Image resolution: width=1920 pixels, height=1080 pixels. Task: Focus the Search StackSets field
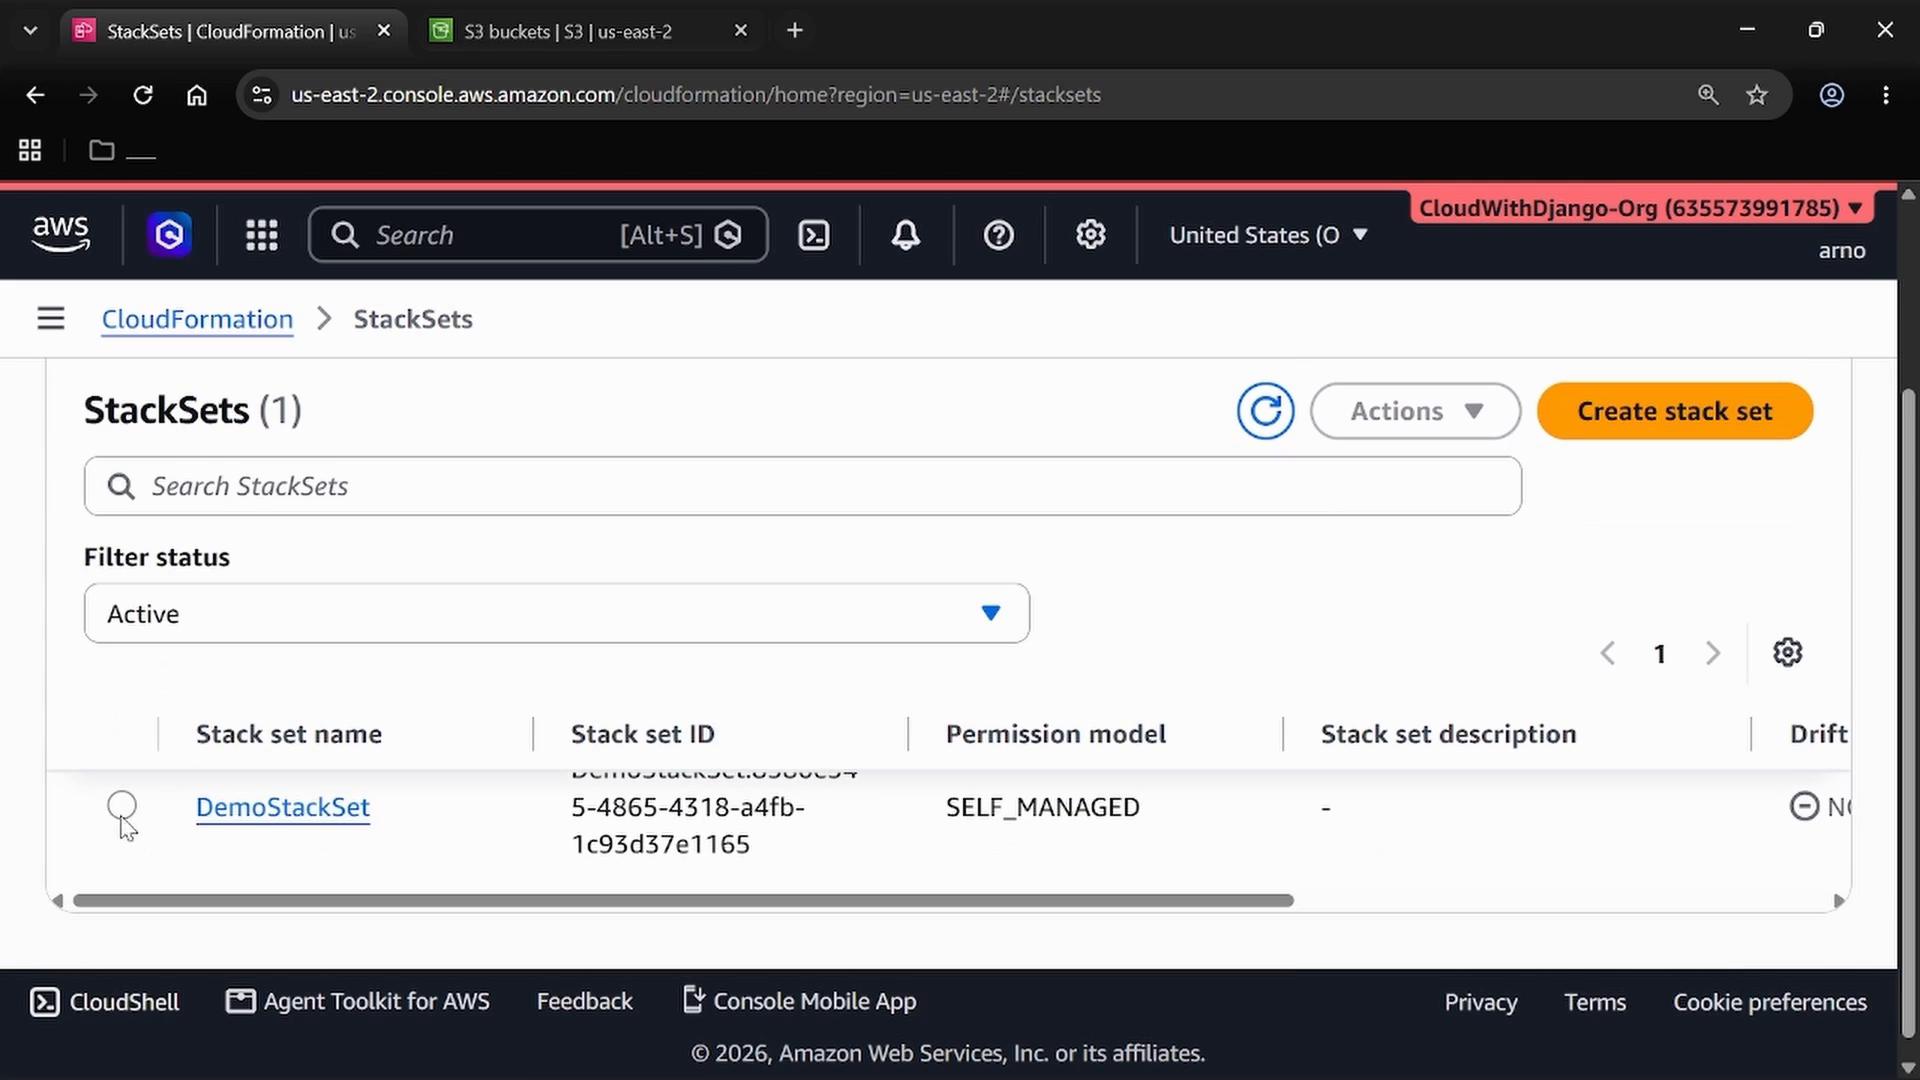click(803, 486)
